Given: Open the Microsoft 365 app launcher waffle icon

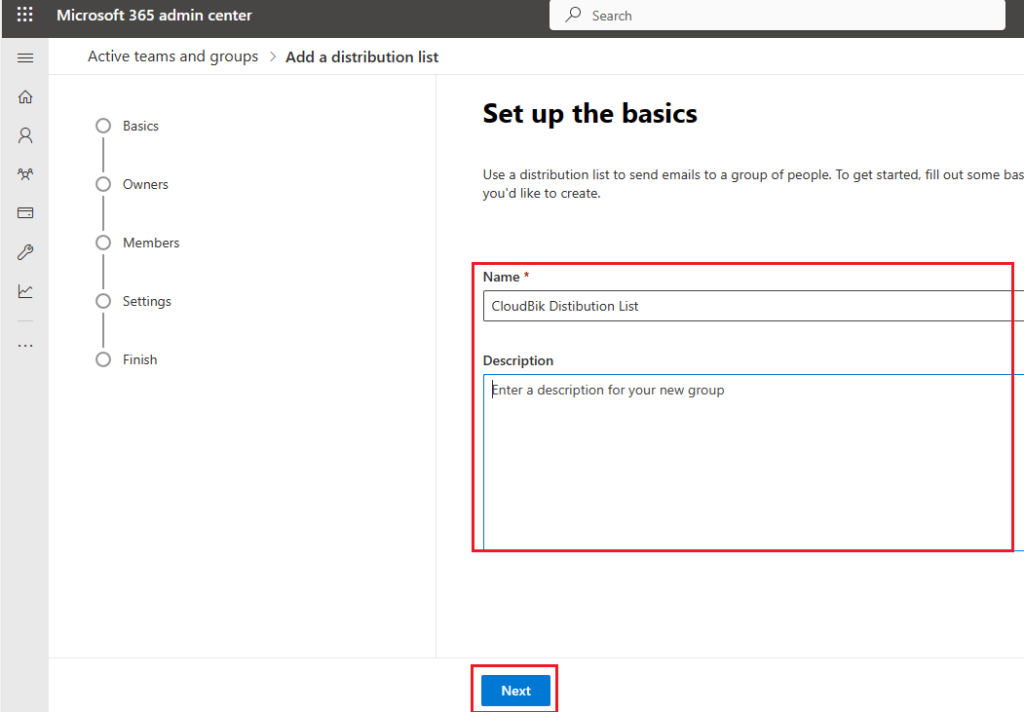Looking at the screenshot, I should coord(24,15).
